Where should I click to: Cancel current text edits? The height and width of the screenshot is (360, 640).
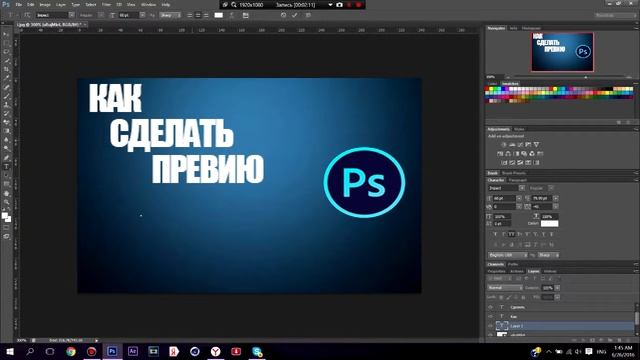point(283,15)
